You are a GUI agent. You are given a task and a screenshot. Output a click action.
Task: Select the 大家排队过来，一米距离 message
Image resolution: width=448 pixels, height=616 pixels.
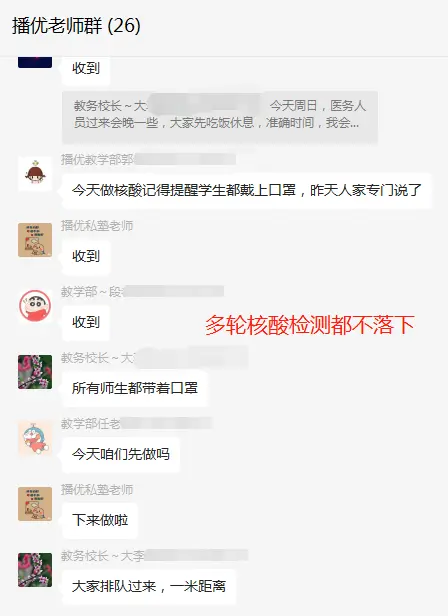click(x=149, y=587)
